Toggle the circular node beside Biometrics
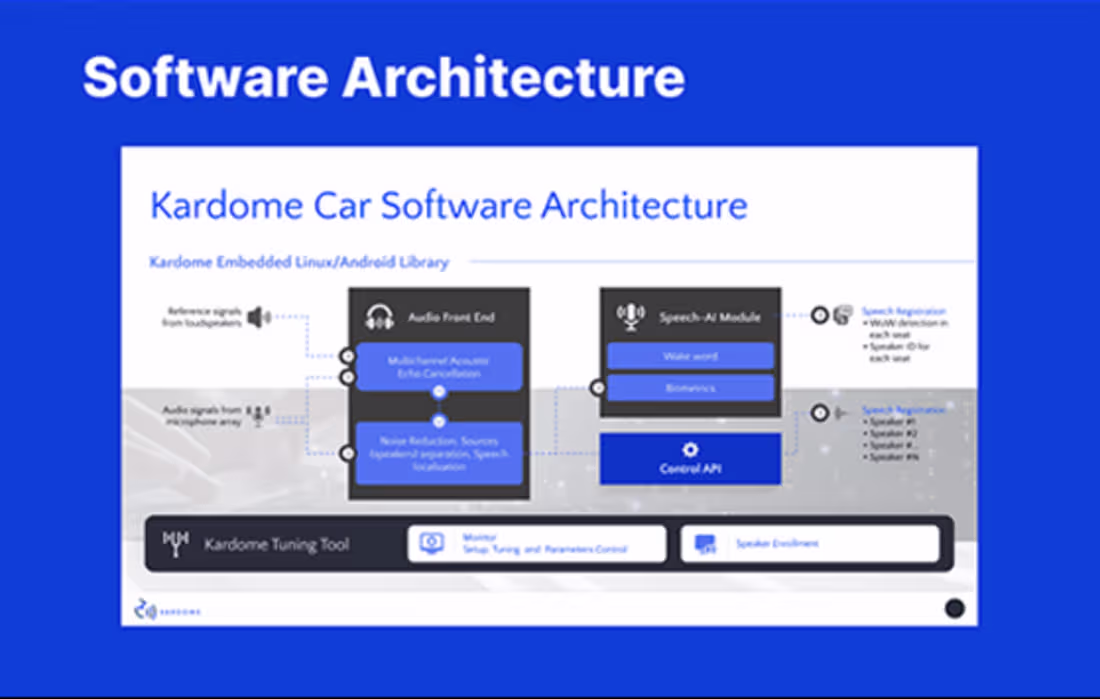This screenshot has height=699, width=1100. click(x=599, y=387)
